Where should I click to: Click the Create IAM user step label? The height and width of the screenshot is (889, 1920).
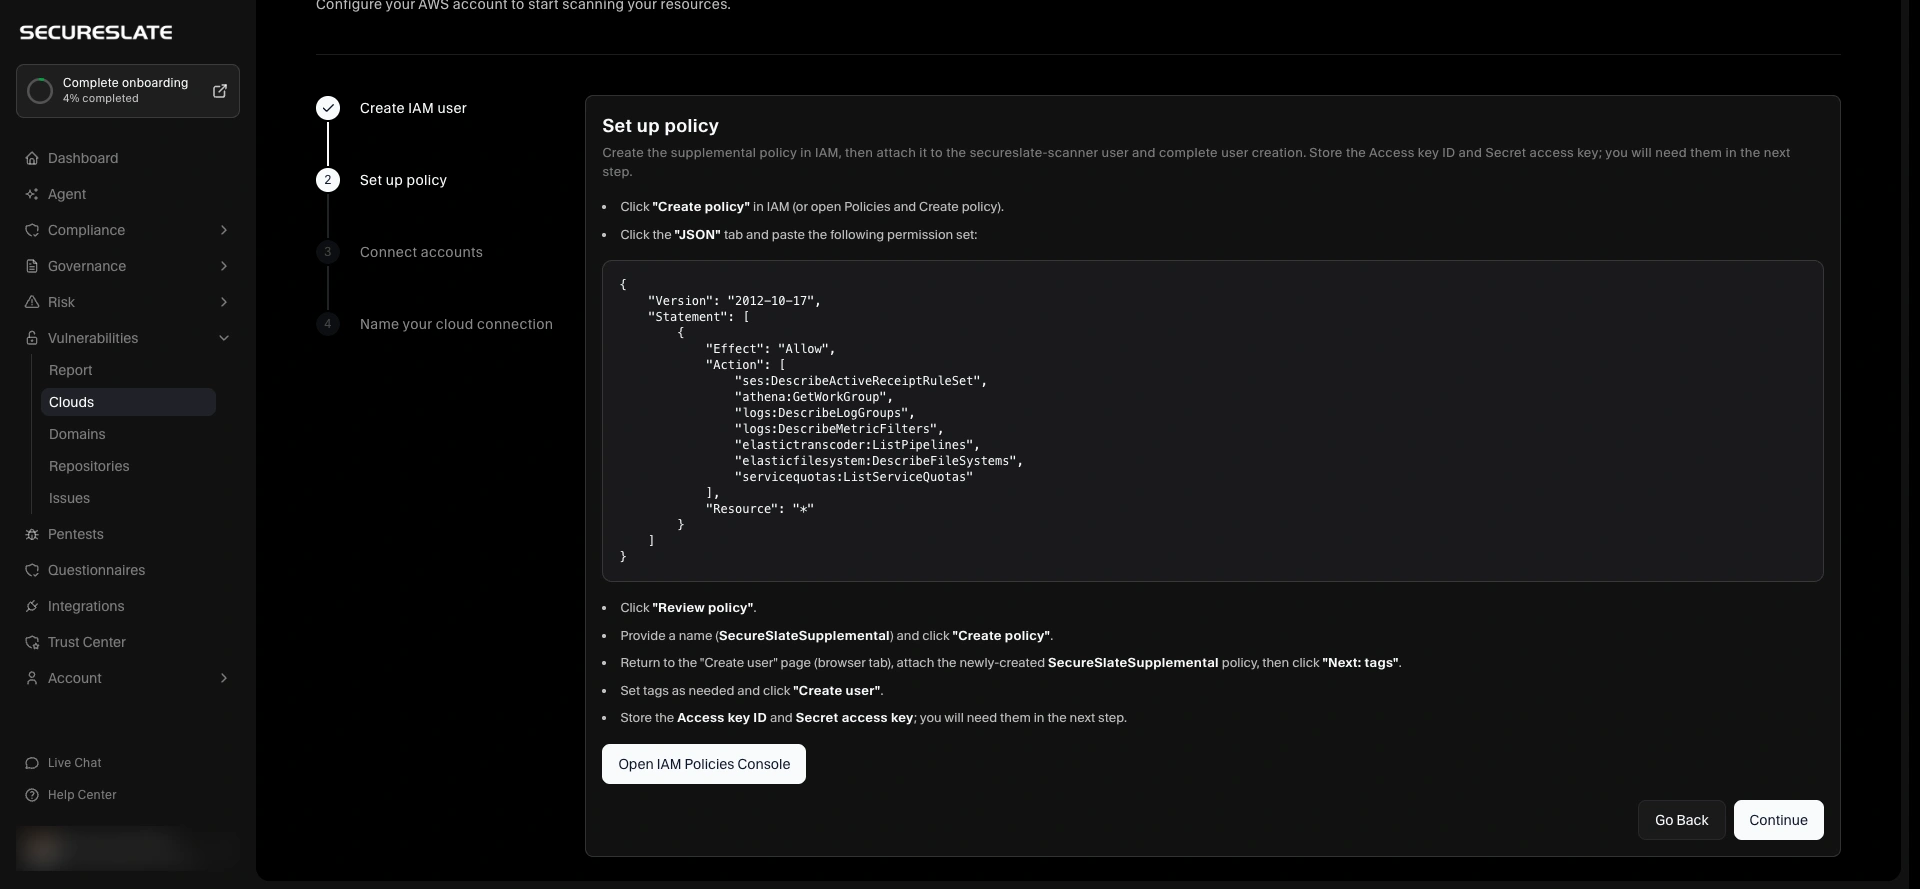tap(413, 108)
